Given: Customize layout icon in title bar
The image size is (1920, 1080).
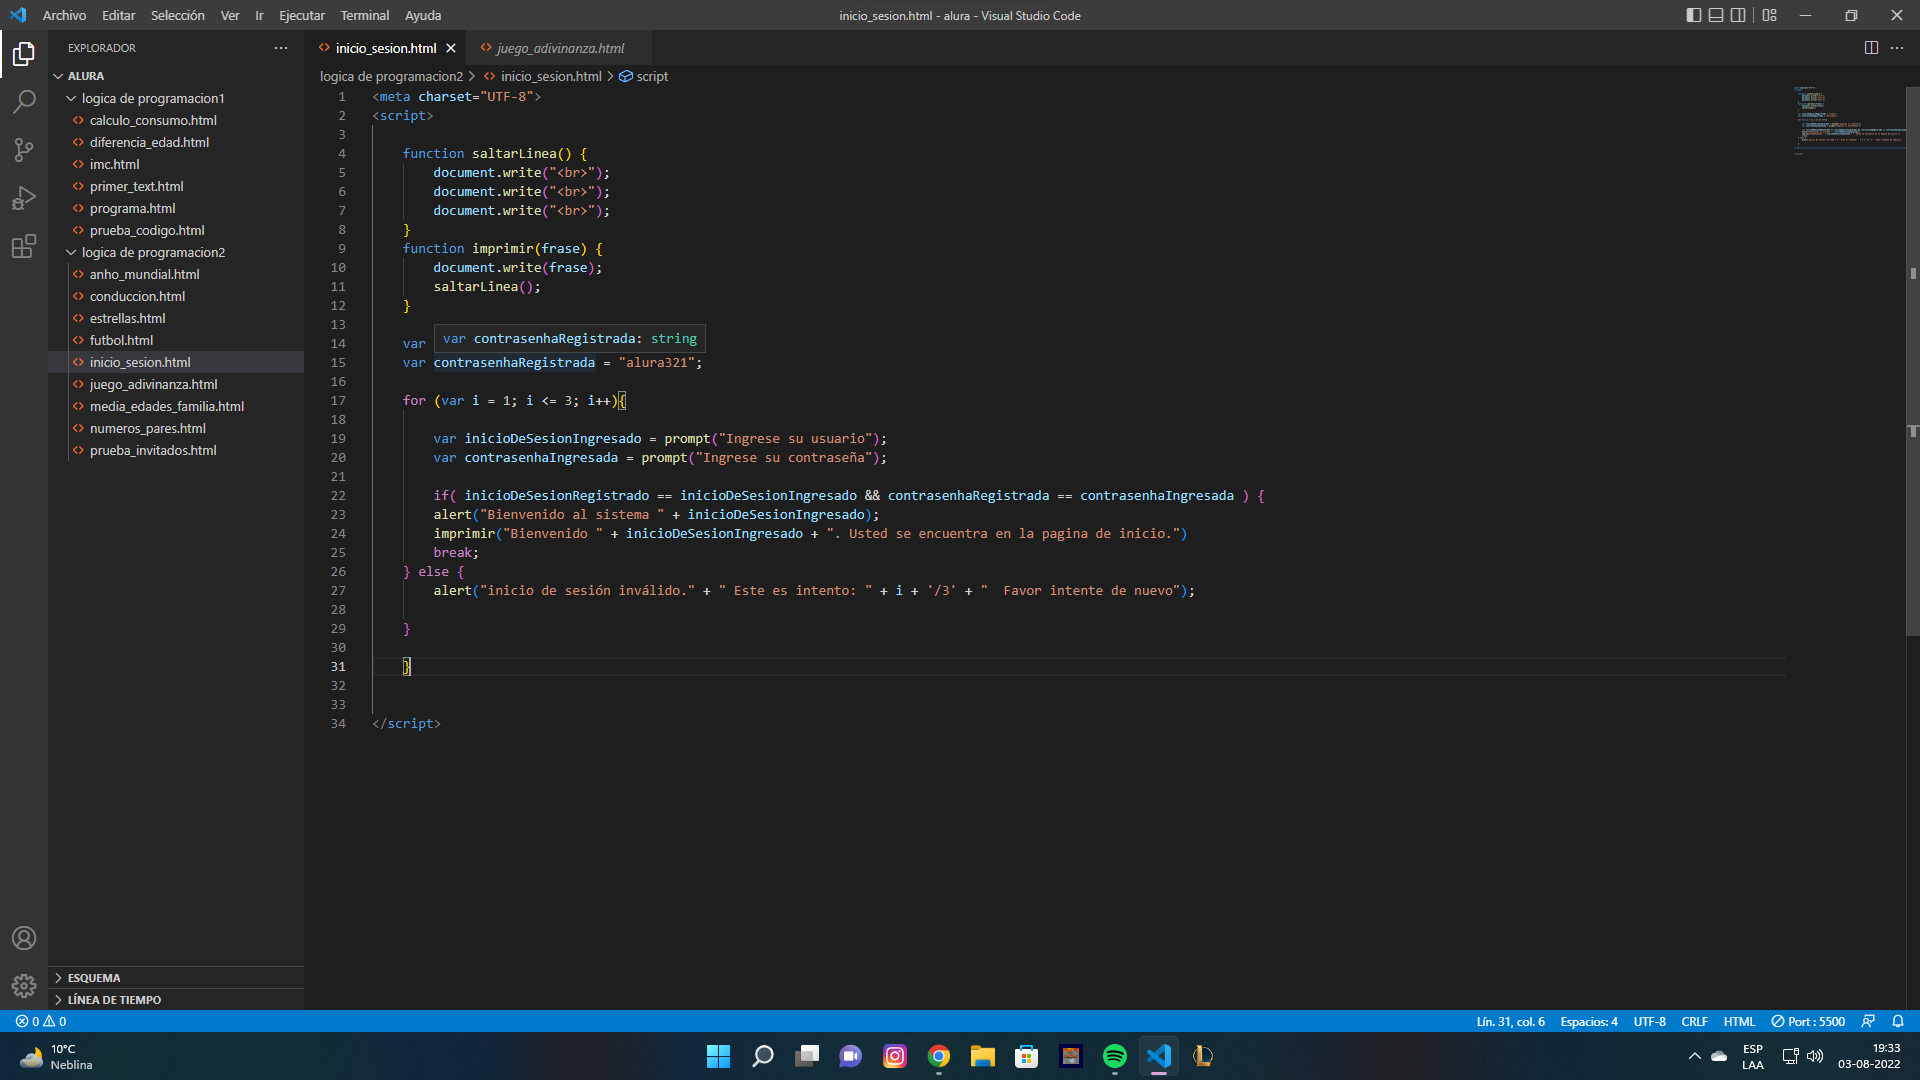Looking at the screenshot, I should click(1770, 15).
